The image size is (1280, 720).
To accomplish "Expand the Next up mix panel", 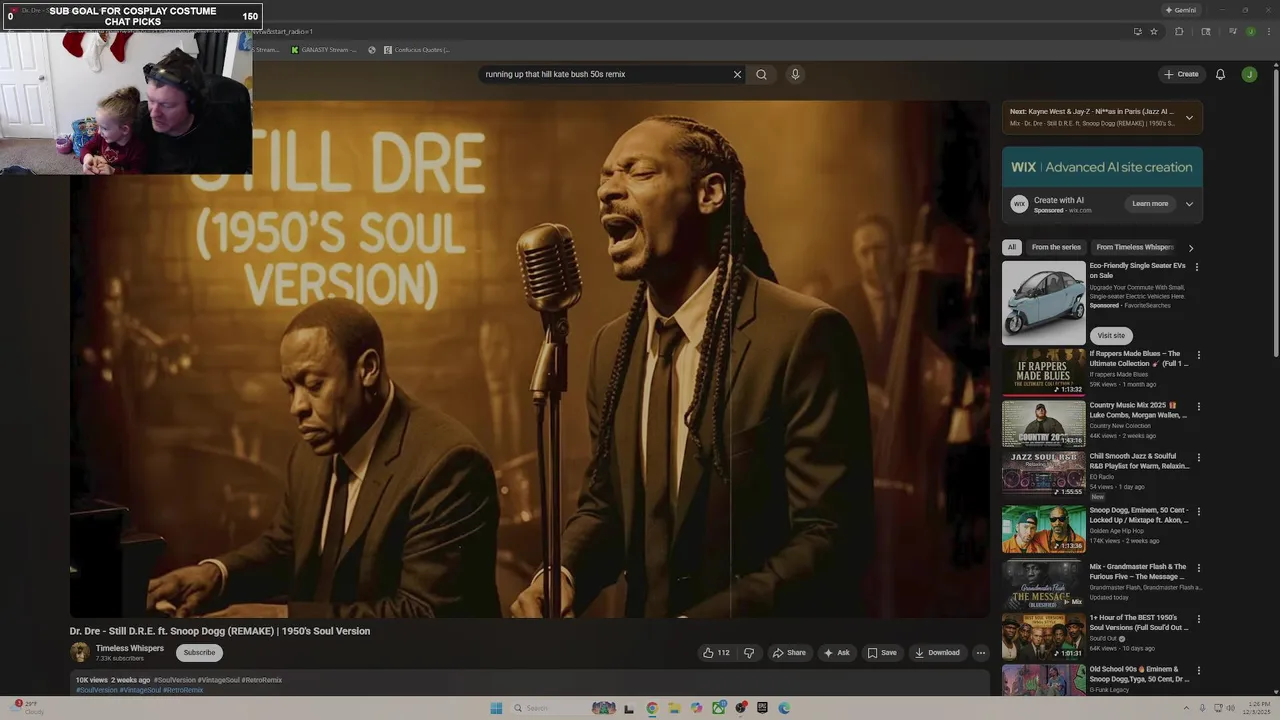I will click(x=1189, y=117).
